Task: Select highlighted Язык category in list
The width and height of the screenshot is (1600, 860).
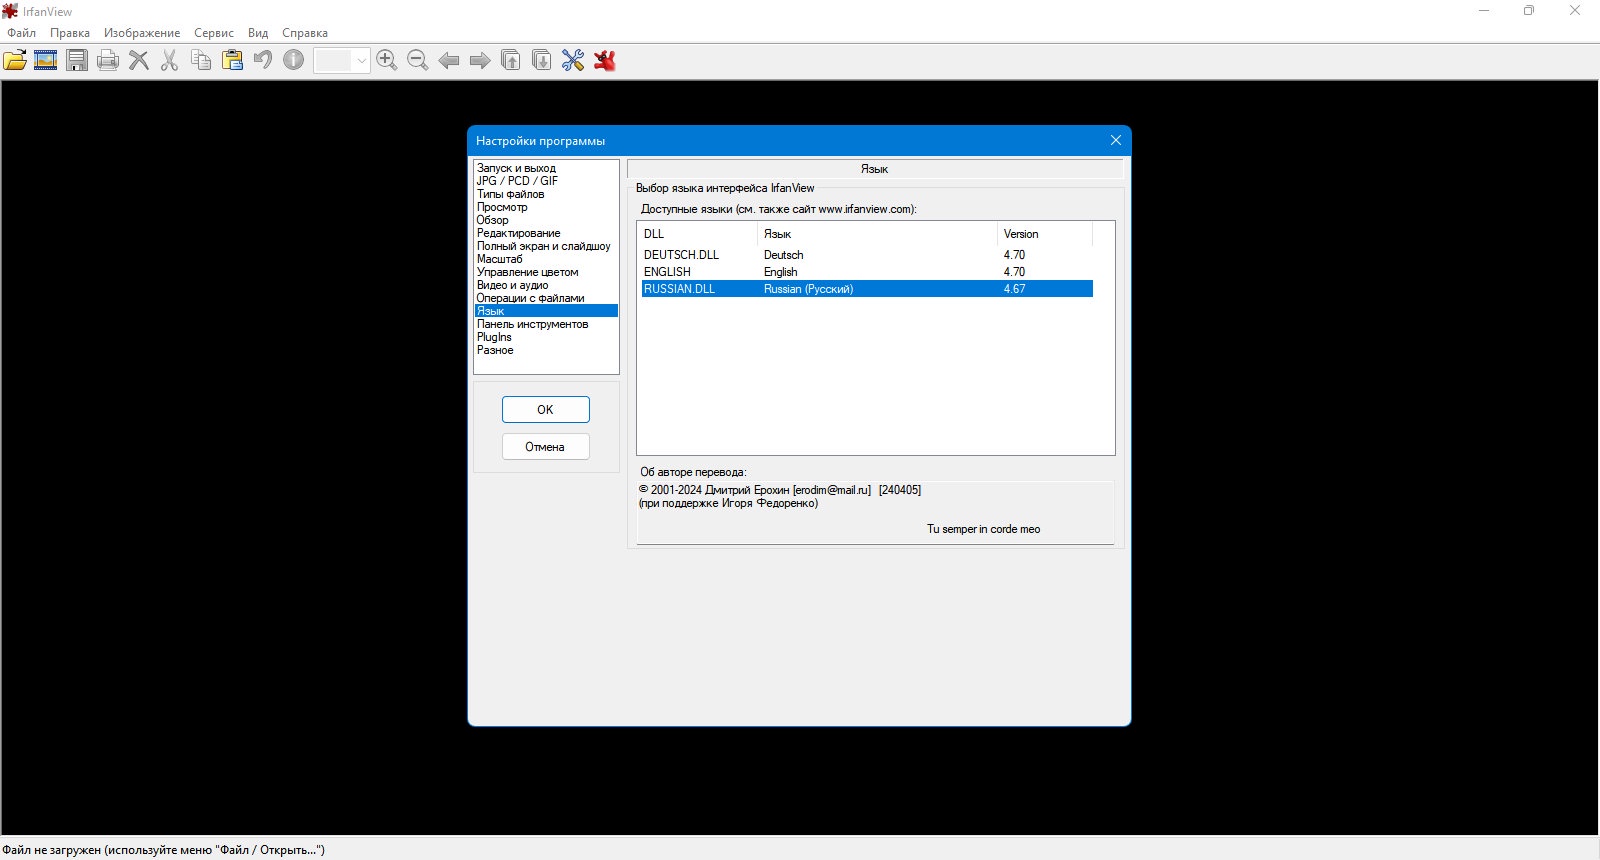Action: 546,311
